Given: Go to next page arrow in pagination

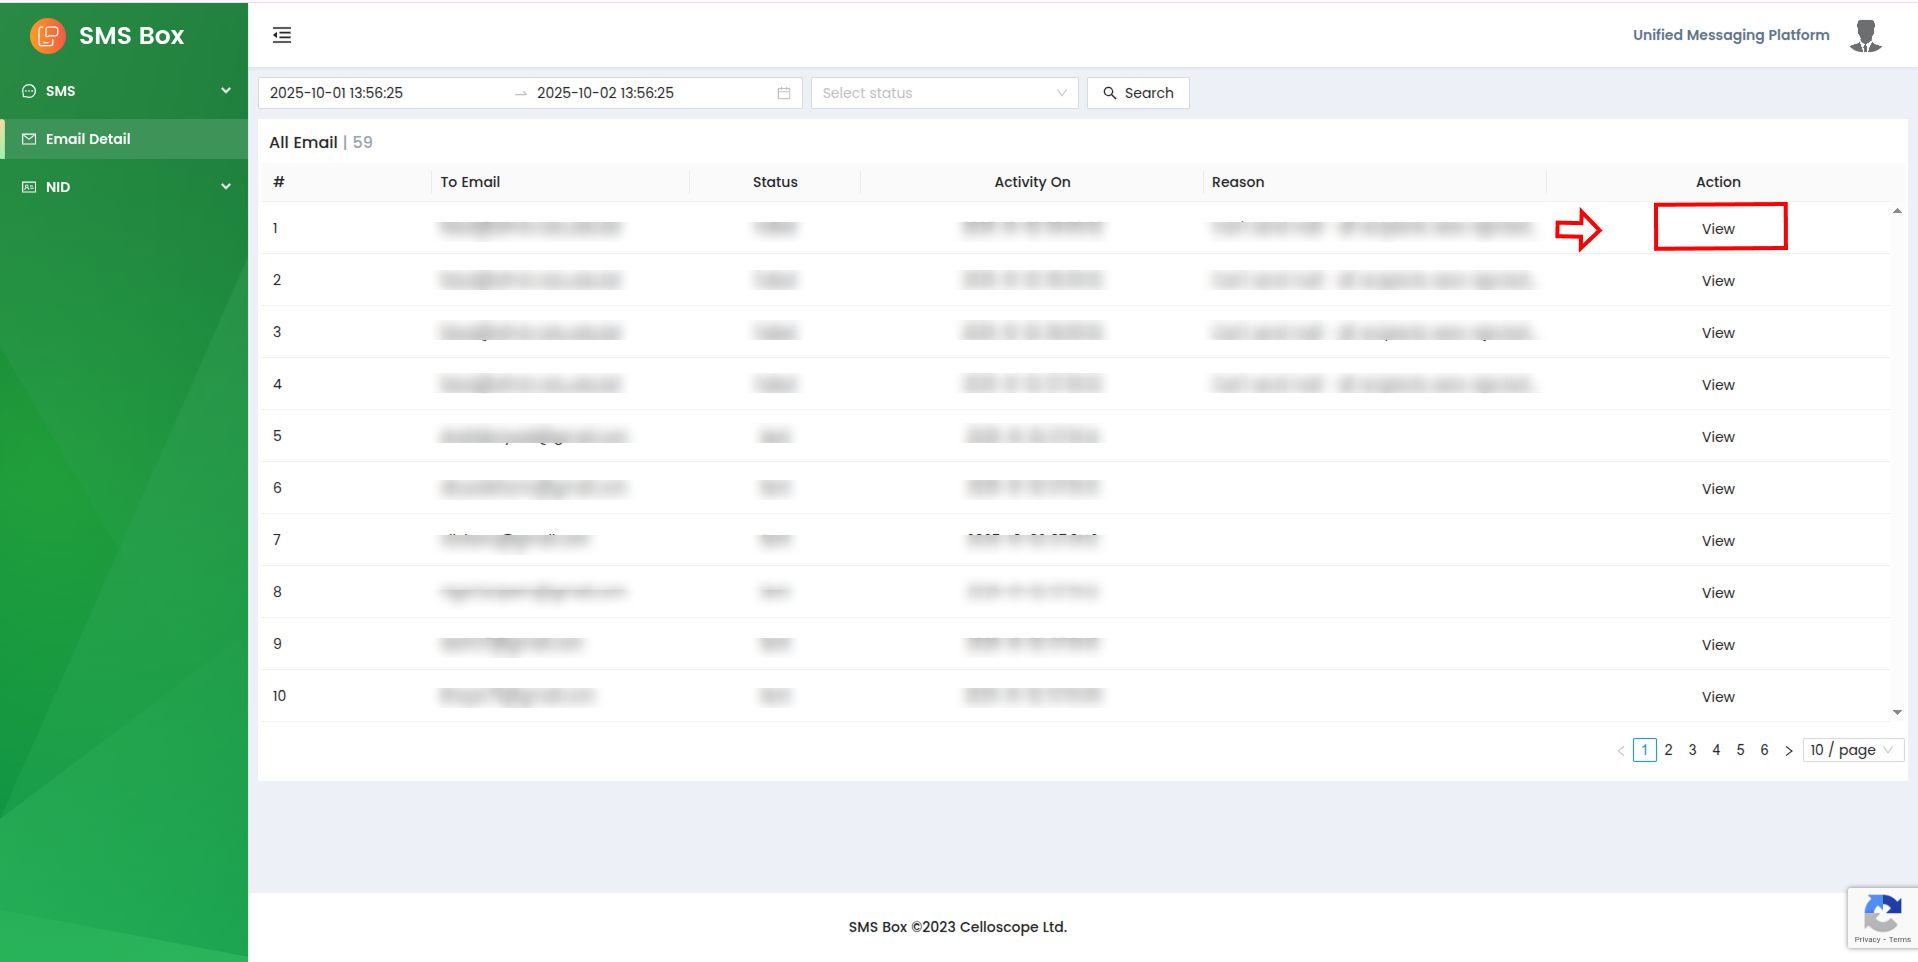Looking at the screenshot, I should point(1789,750).
